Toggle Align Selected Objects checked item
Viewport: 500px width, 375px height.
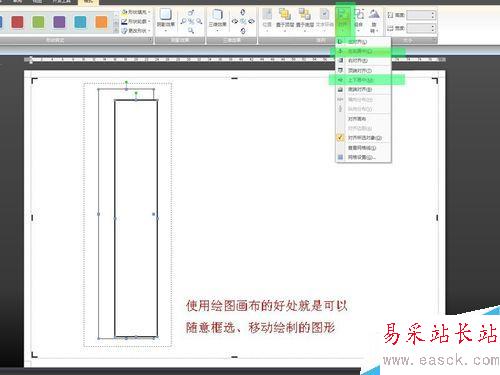[363, 138]
